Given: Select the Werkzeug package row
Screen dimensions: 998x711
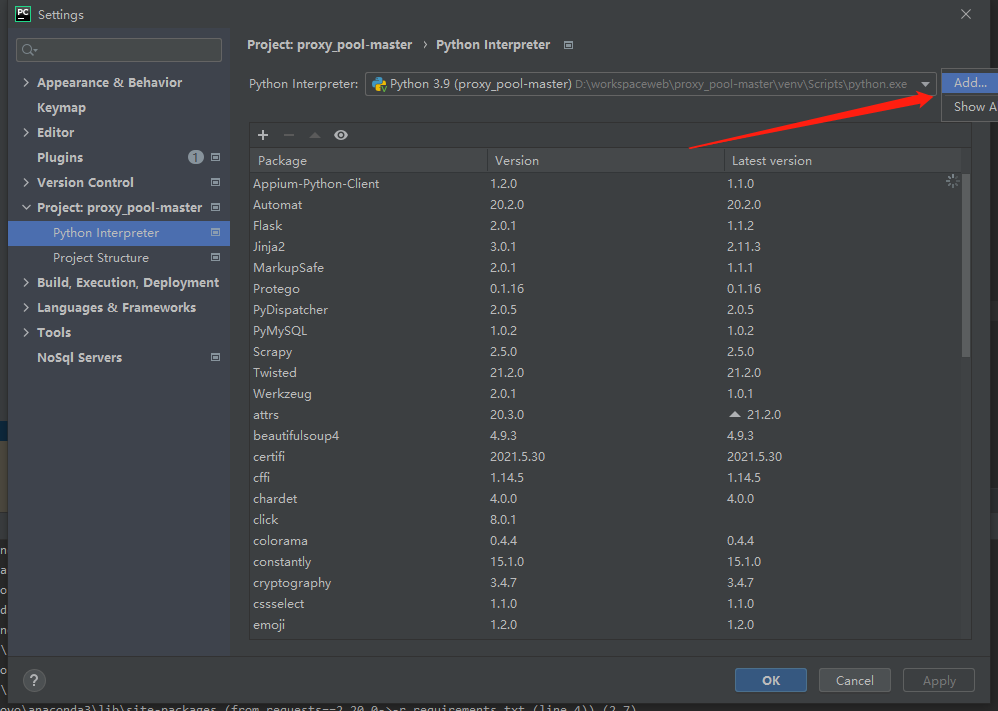Looking at the screenshot, I should coord(605,393).
